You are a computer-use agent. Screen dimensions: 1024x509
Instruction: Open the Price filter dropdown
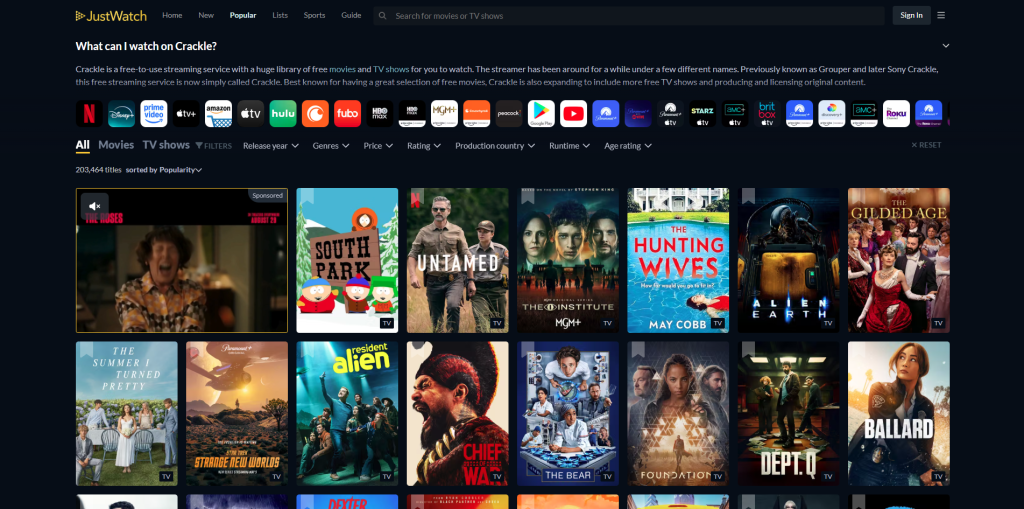379,146
